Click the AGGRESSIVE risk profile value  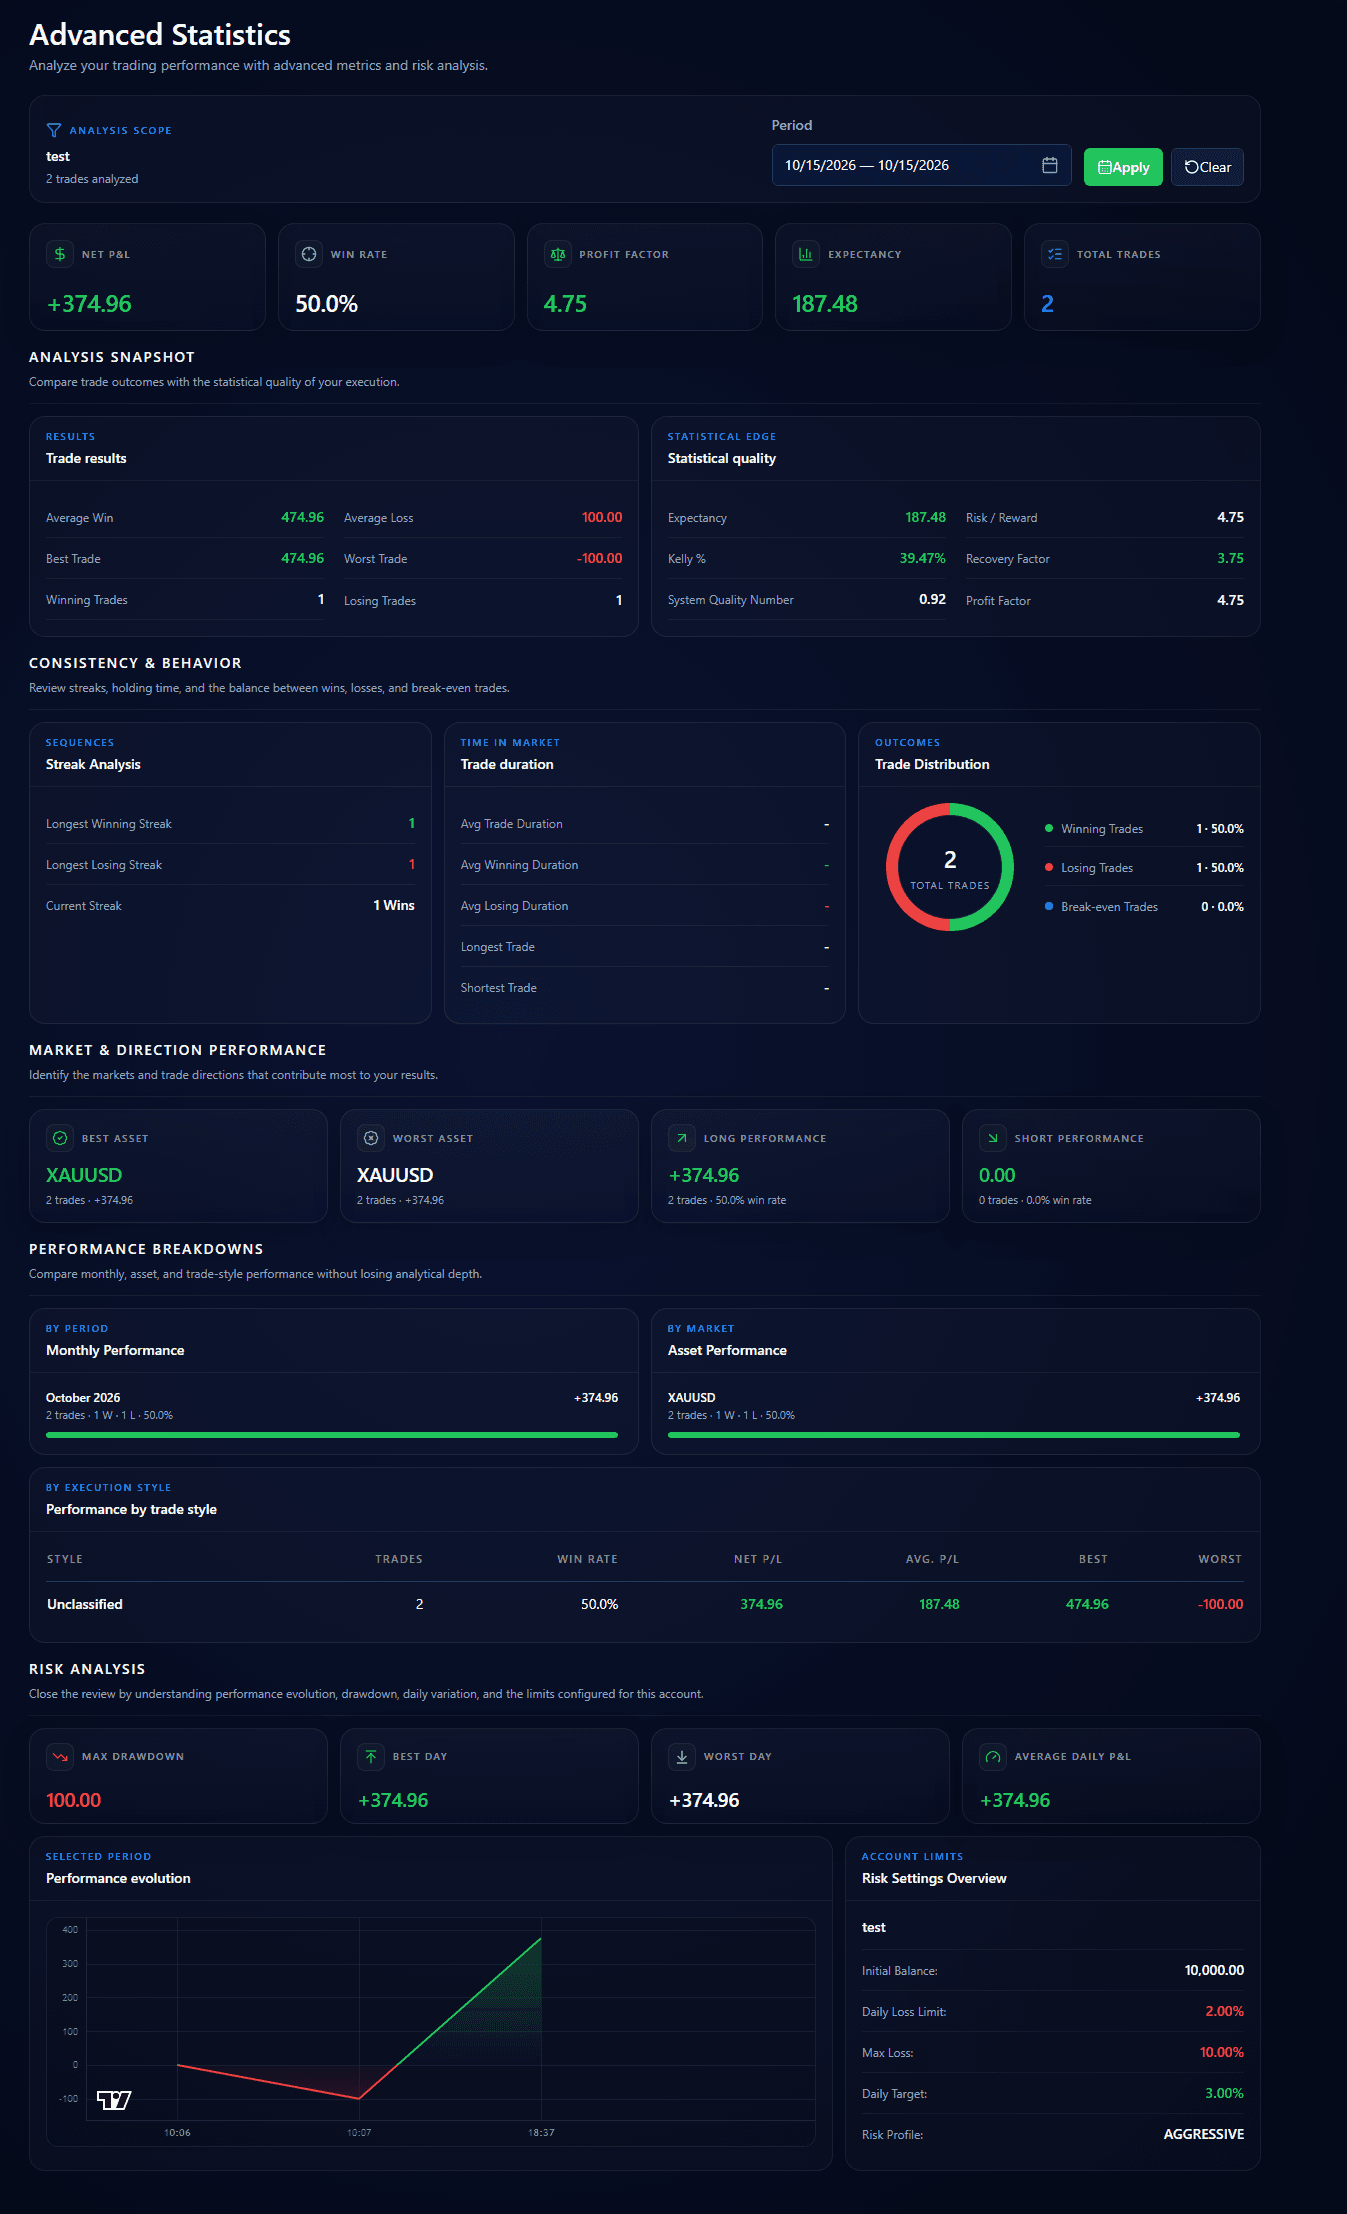(x=1204, y=2134)
